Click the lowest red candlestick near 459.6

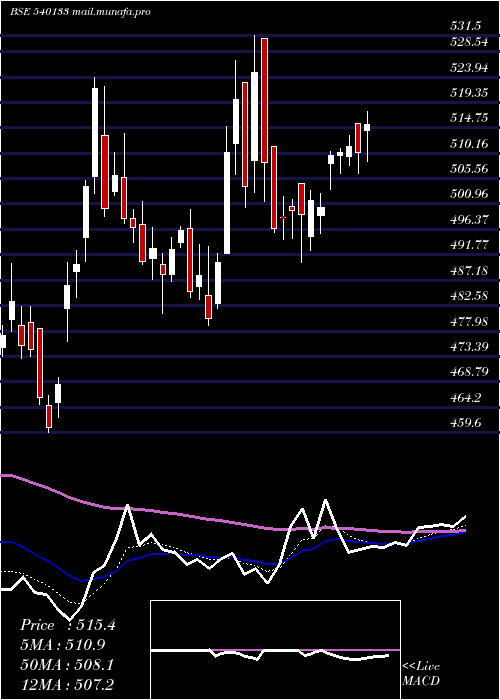(49, 416)
